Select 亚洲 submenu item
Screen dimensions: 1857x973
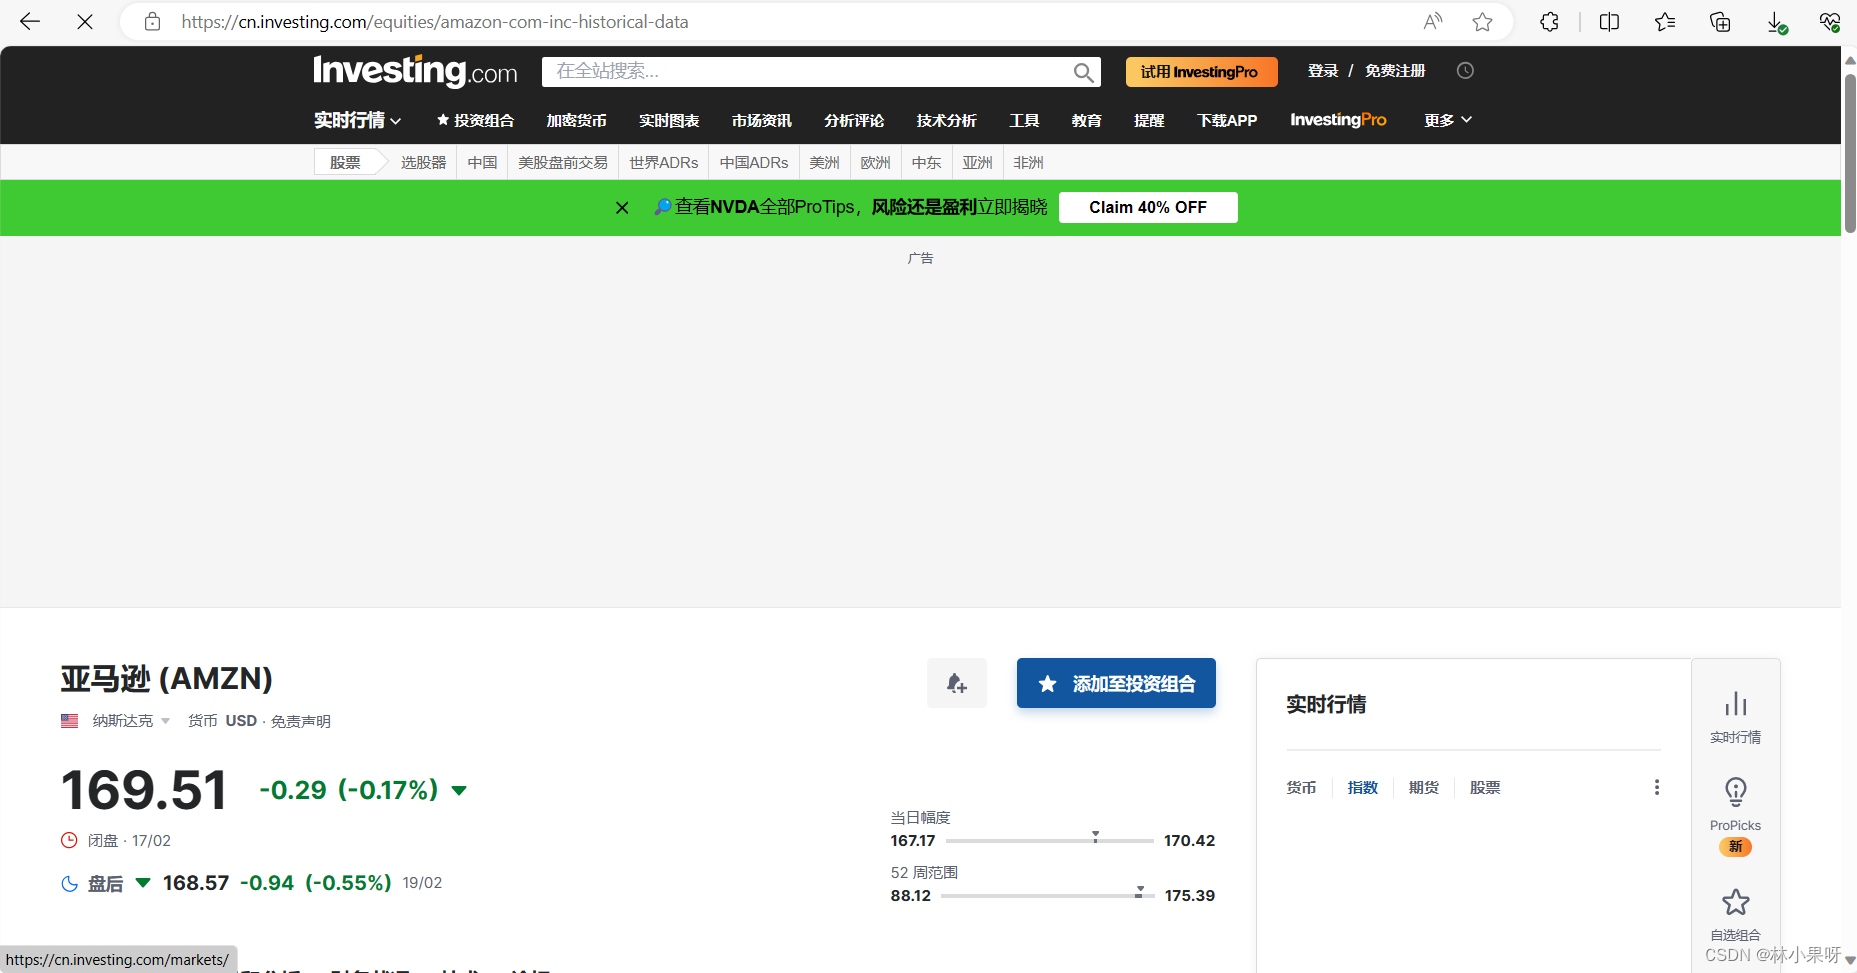pos(977,162)
